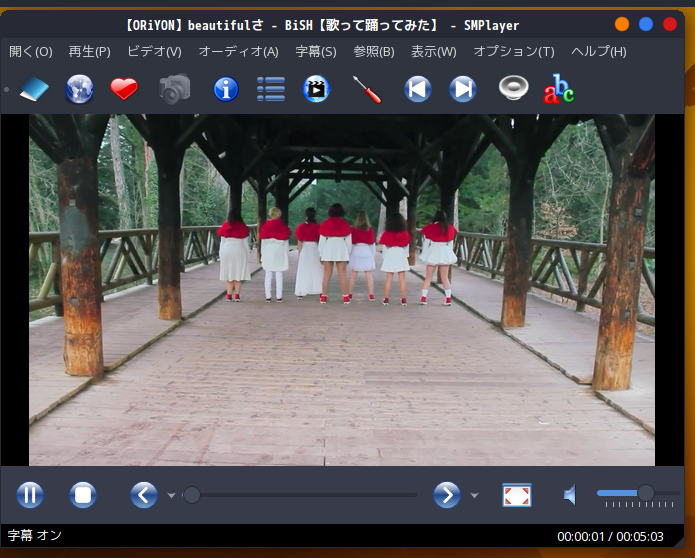The image size is (695, 558).
Task: Open the 再生(P) menu
Action: click(x=90, y=52)
